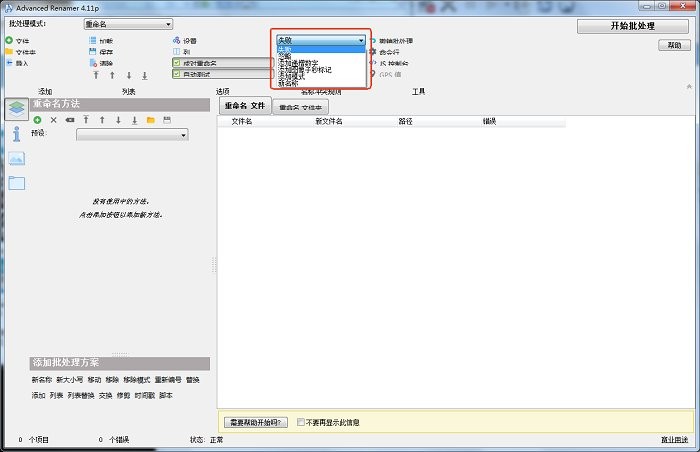
Task: Add 移除模式 batch method
Action: [x=137, y=380]
